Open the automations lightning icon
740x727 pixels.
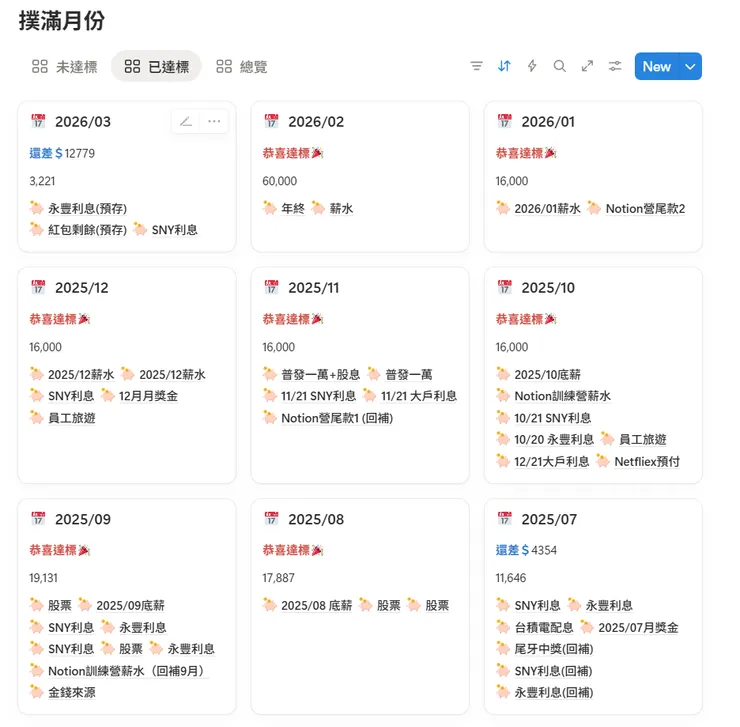click(x=532, y=66)
